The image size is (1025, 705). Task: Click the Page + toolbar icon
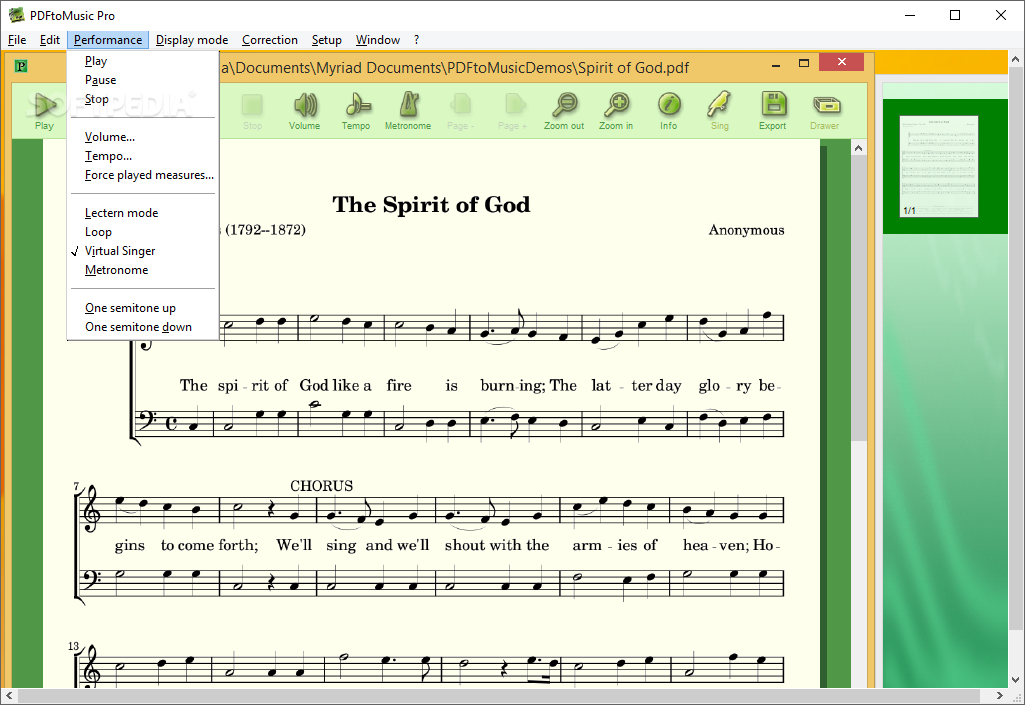pos(512,111)
